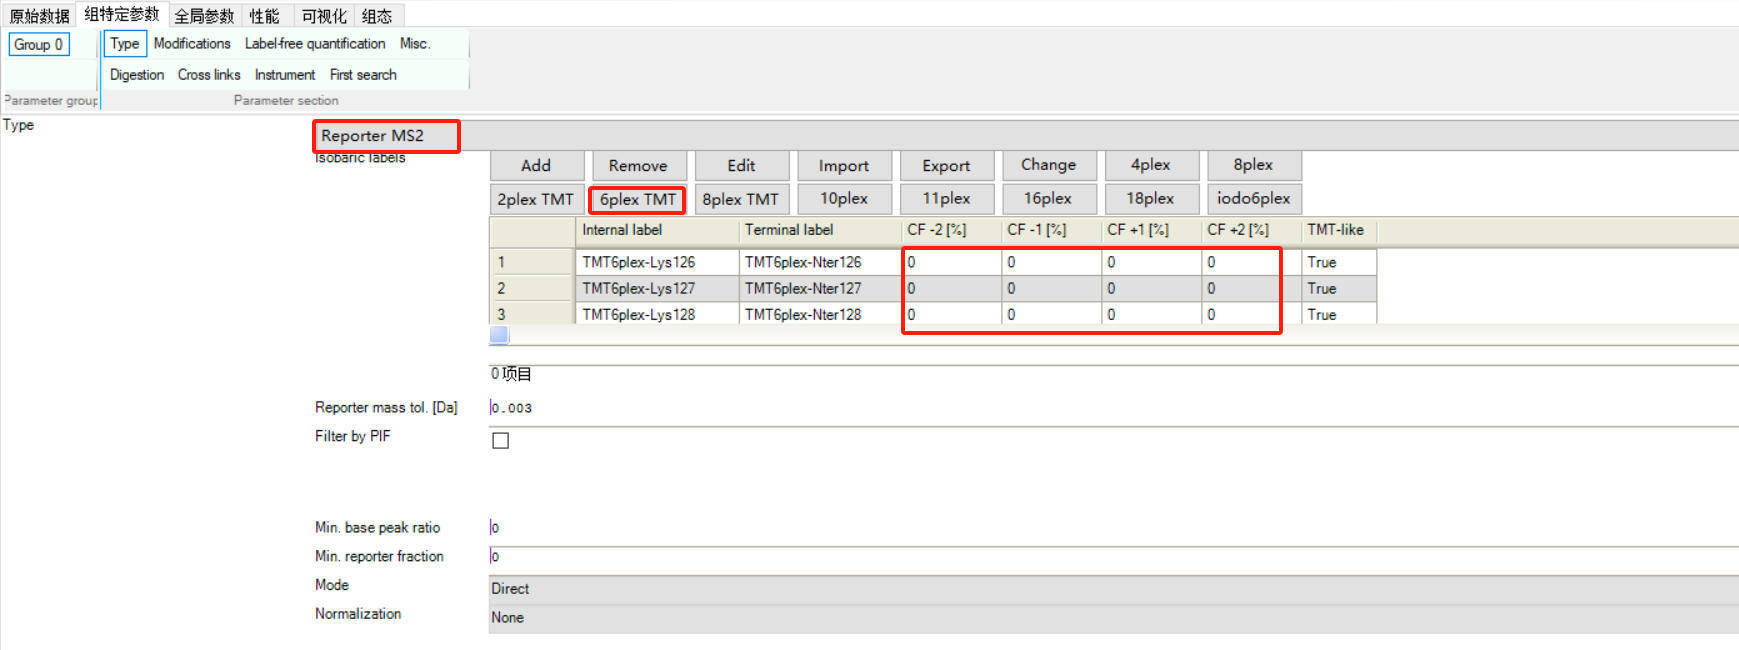This screenshot has height=650, width=1739.
Task: Toggle the Filter by PIF checkbox
Action: click(501, 441)
